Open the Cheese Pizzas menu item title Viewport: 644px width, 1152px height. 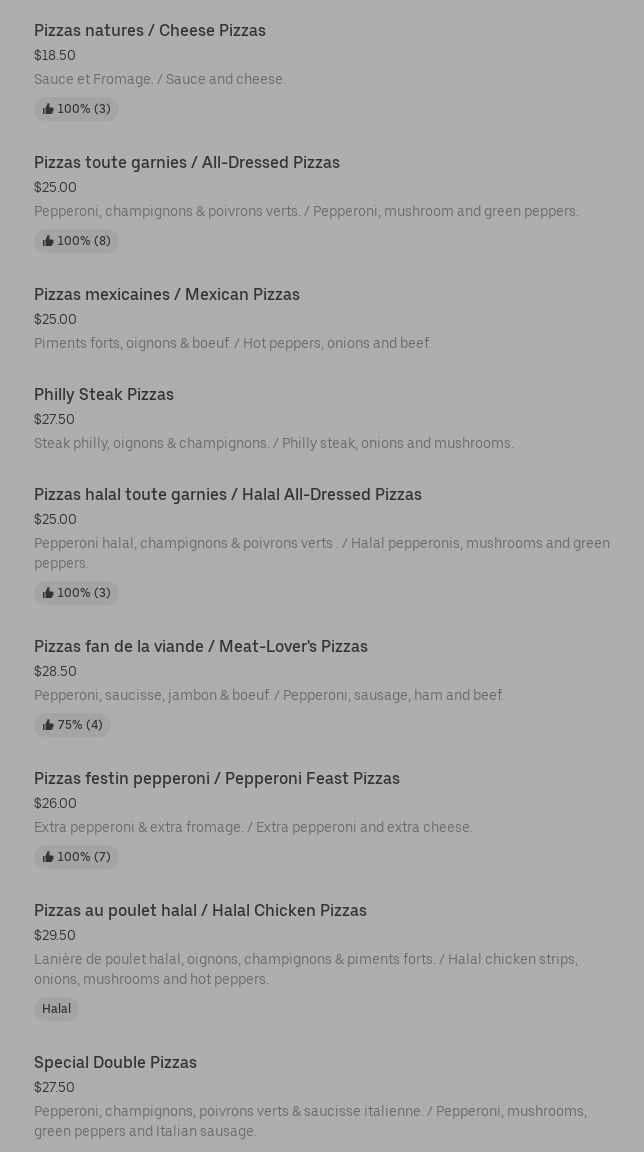click(150, 31)
